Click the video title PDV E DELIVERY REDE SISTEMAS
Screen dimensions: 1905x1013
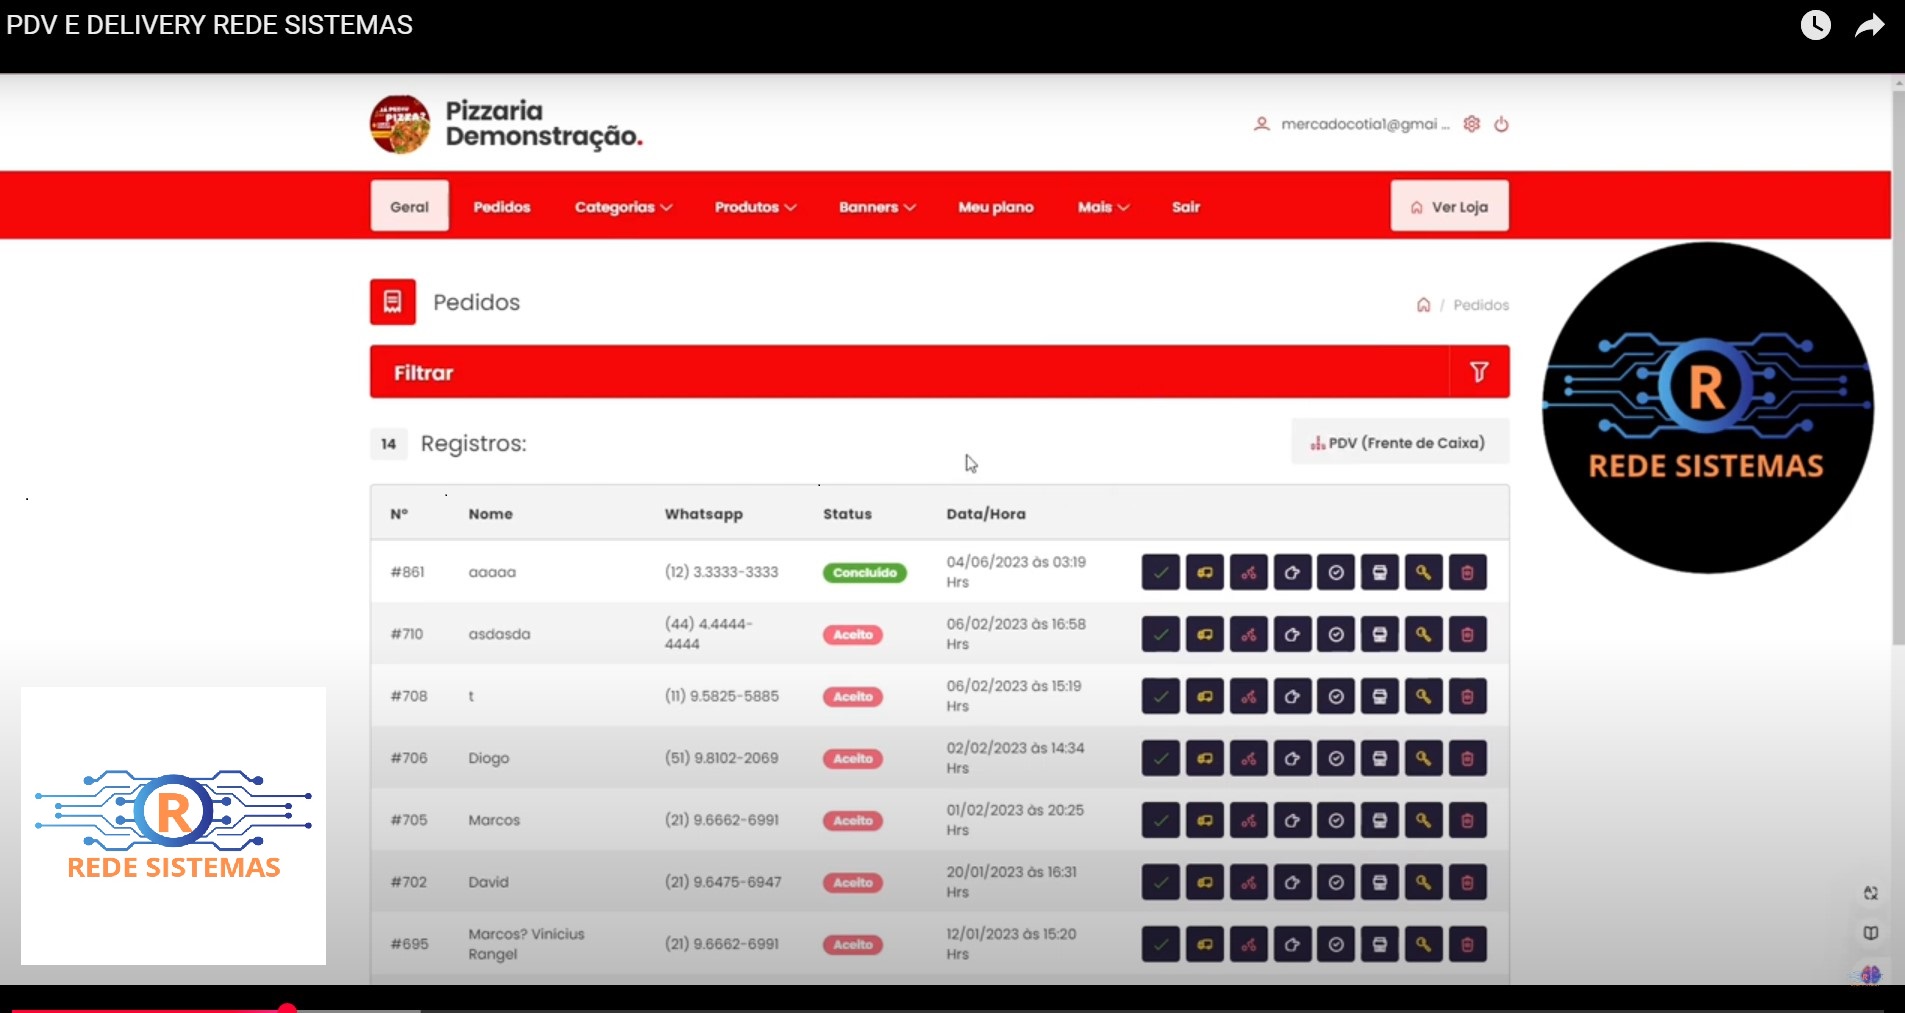click(209, 25)
